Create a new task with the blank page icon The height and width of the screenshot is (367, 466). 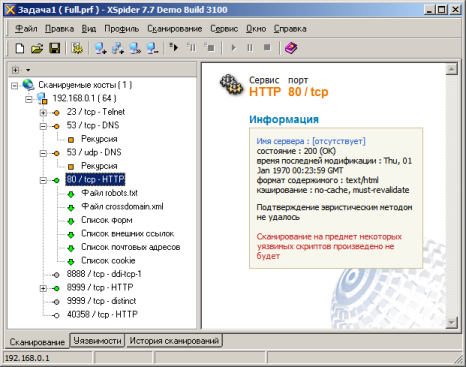coord(20,48)
